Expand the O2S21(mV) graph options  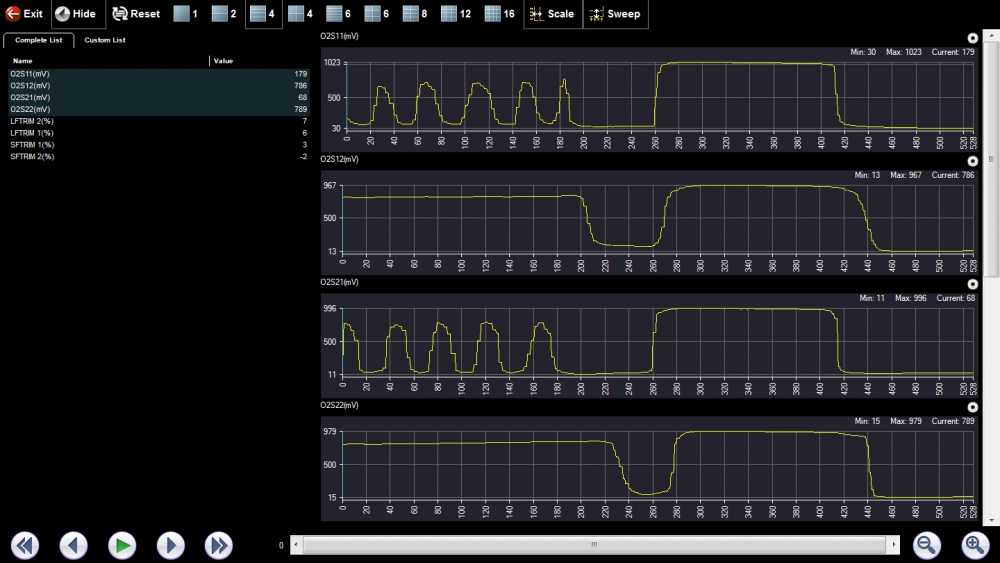pos(973,284)
